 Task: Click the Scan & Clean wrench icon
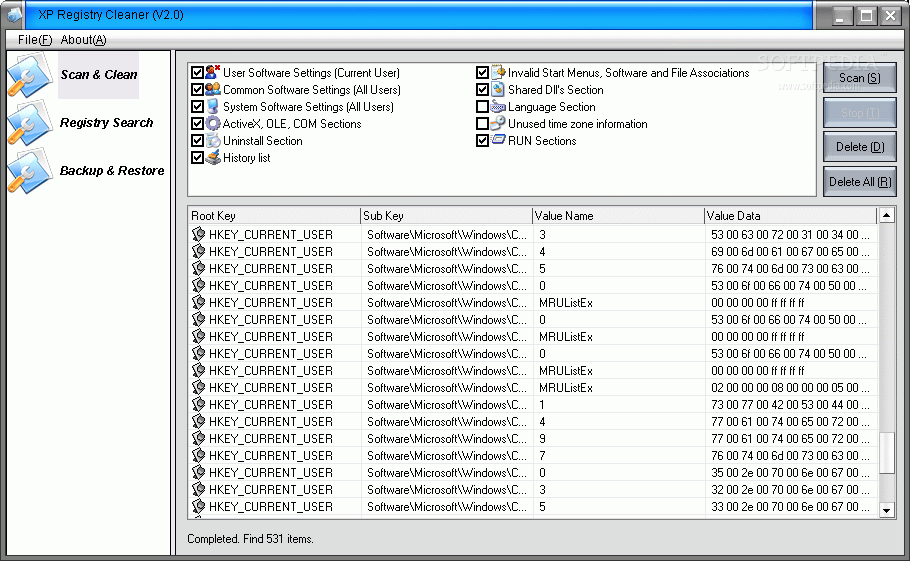29,75
